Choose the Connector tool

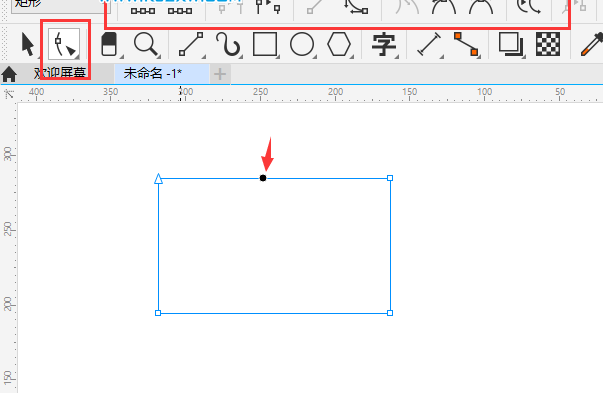pyautogui.click(x=466, y=44)
